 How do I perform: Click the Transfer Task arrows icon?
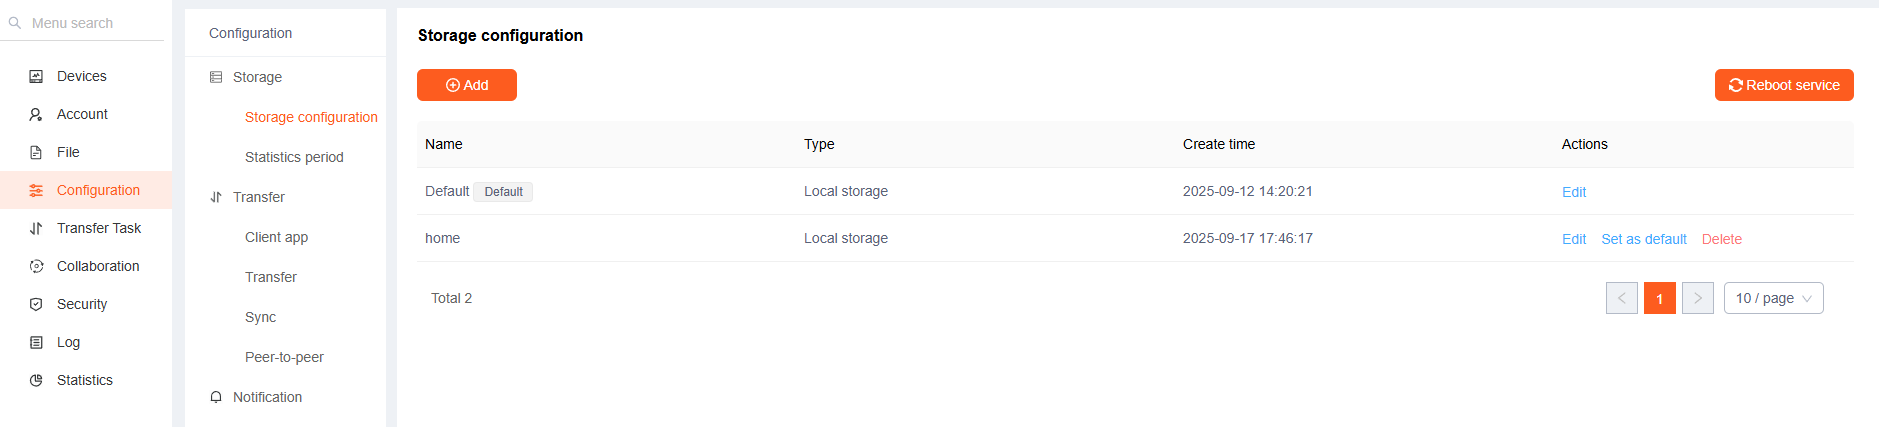36,228
